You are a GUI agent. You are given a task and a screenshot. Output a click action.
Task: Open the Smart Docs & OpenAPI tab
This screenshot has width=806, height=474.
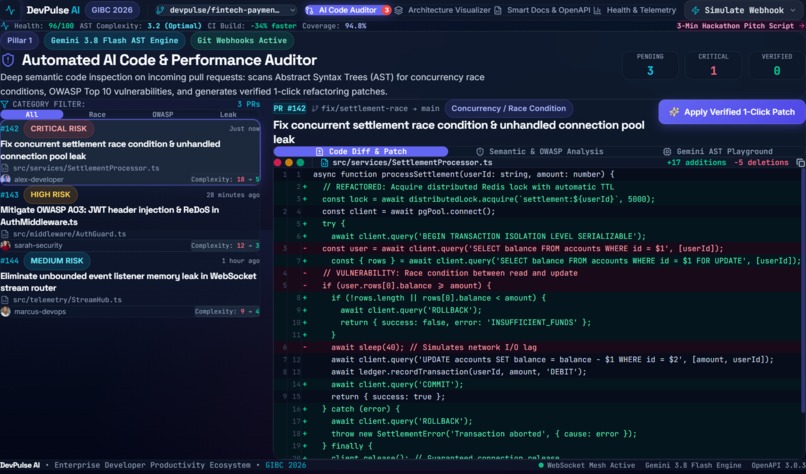click(542, 10)
